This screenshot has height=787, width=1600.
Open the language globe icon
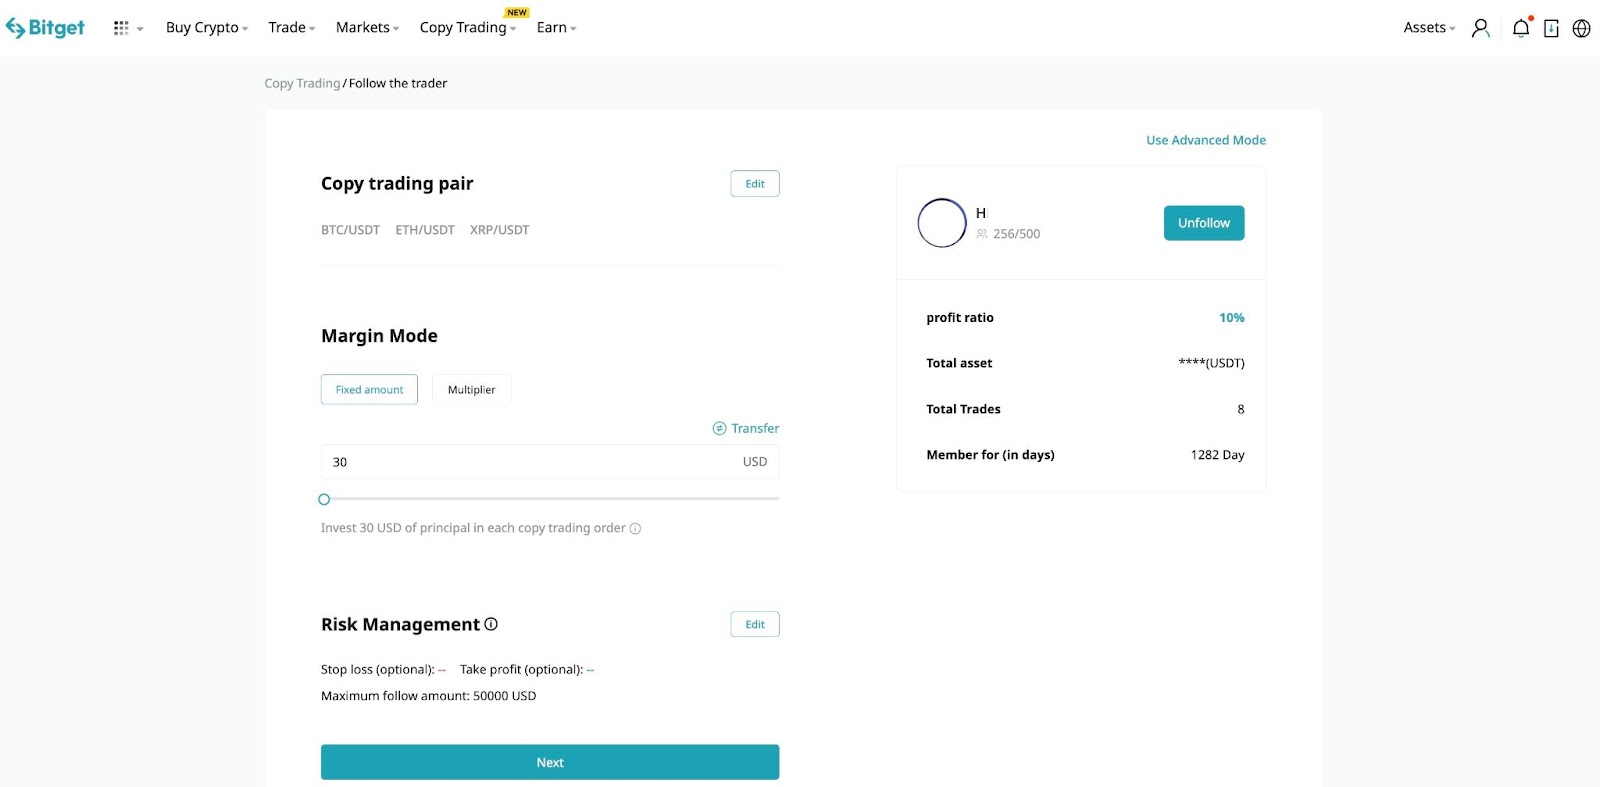[1581, 28]
